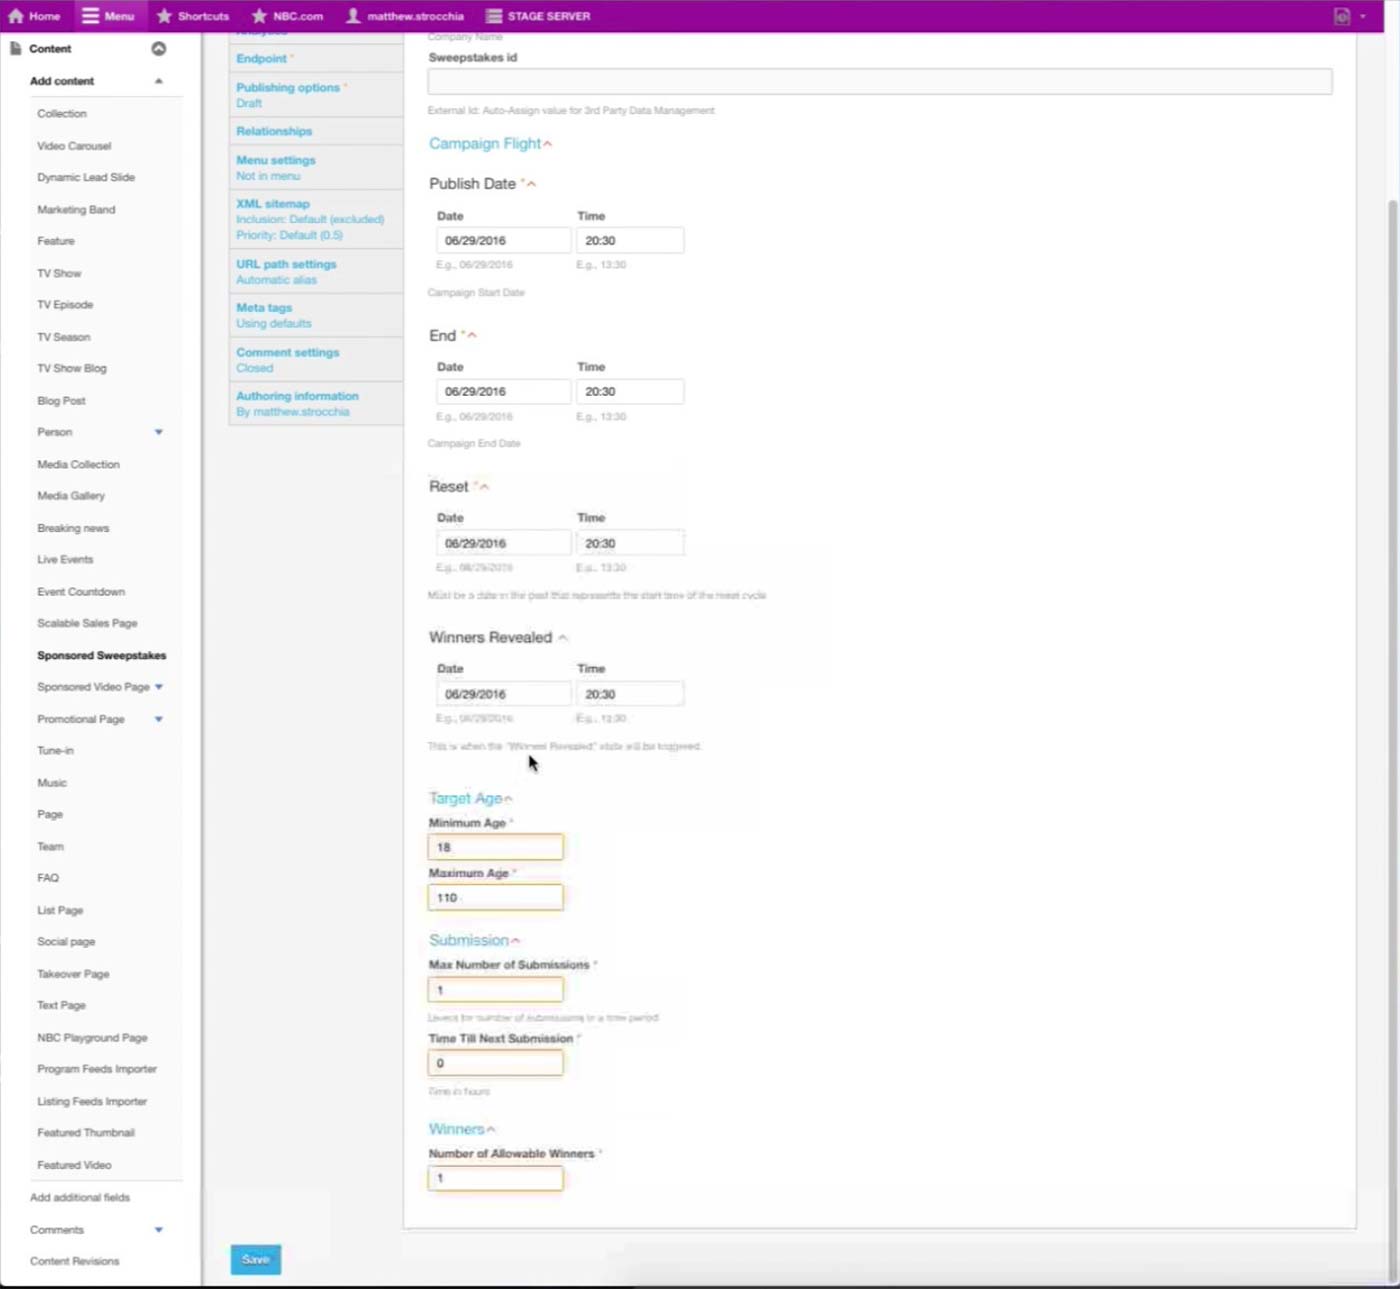Click the Content document icon in sidebar
This screenshot has width=1400, height=1289.
click(16, 49)
